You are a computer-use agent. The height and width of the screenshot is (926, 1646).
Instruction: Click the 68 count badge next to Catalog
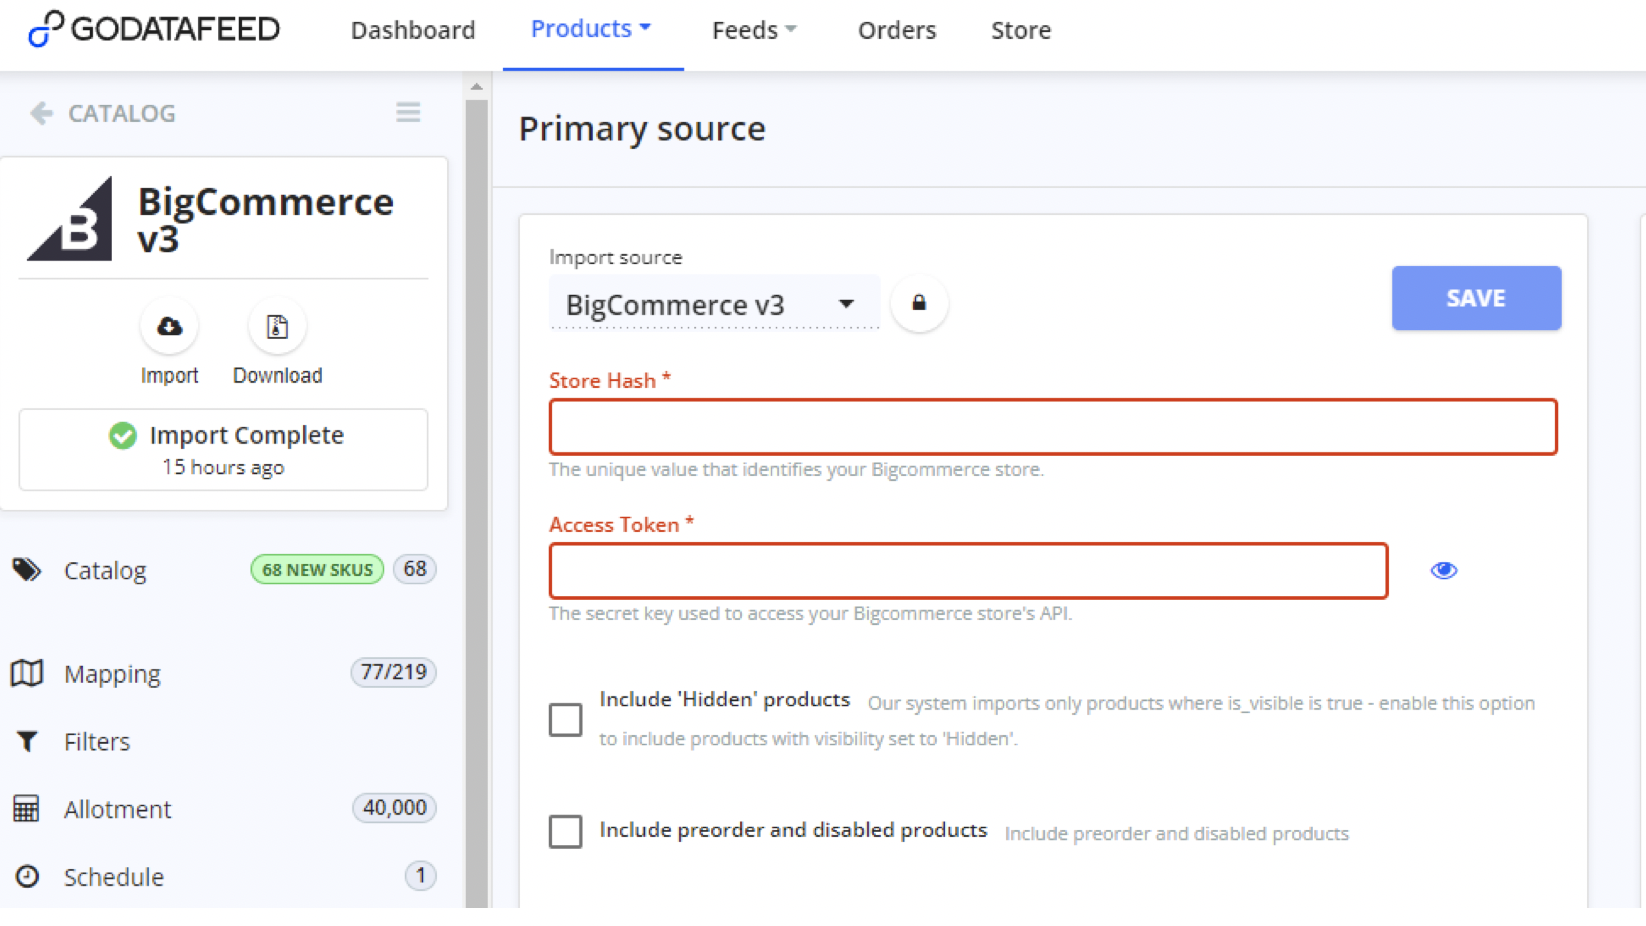click(415, 569)
